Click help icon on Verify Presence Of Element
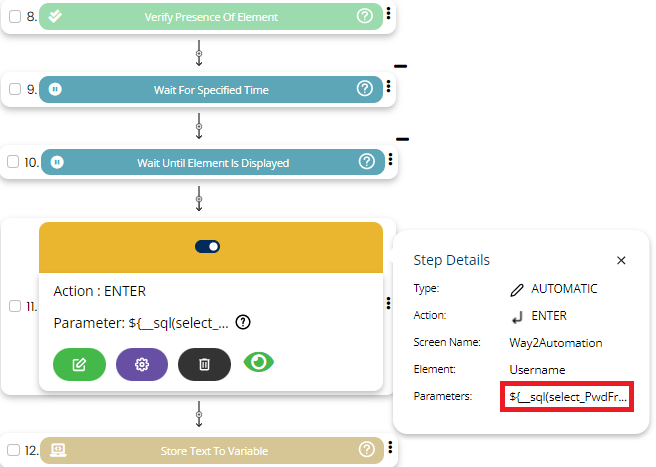Image resolution: width=656 pixels, height=467 pixels. click(x=365, y=17)
